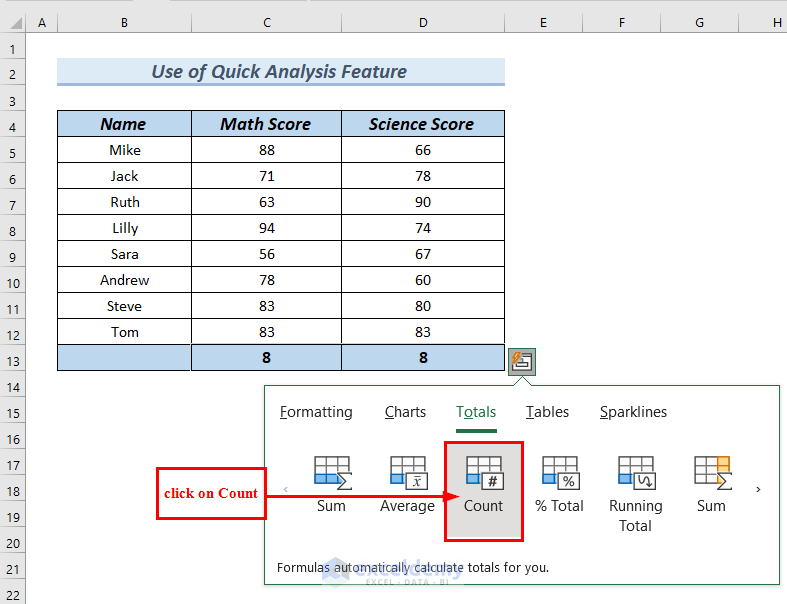The height and width of the screenshot is (604, 787).
Task: Open the Formatting tab in Quick Analysis
Action: click(x=316, y=412)
